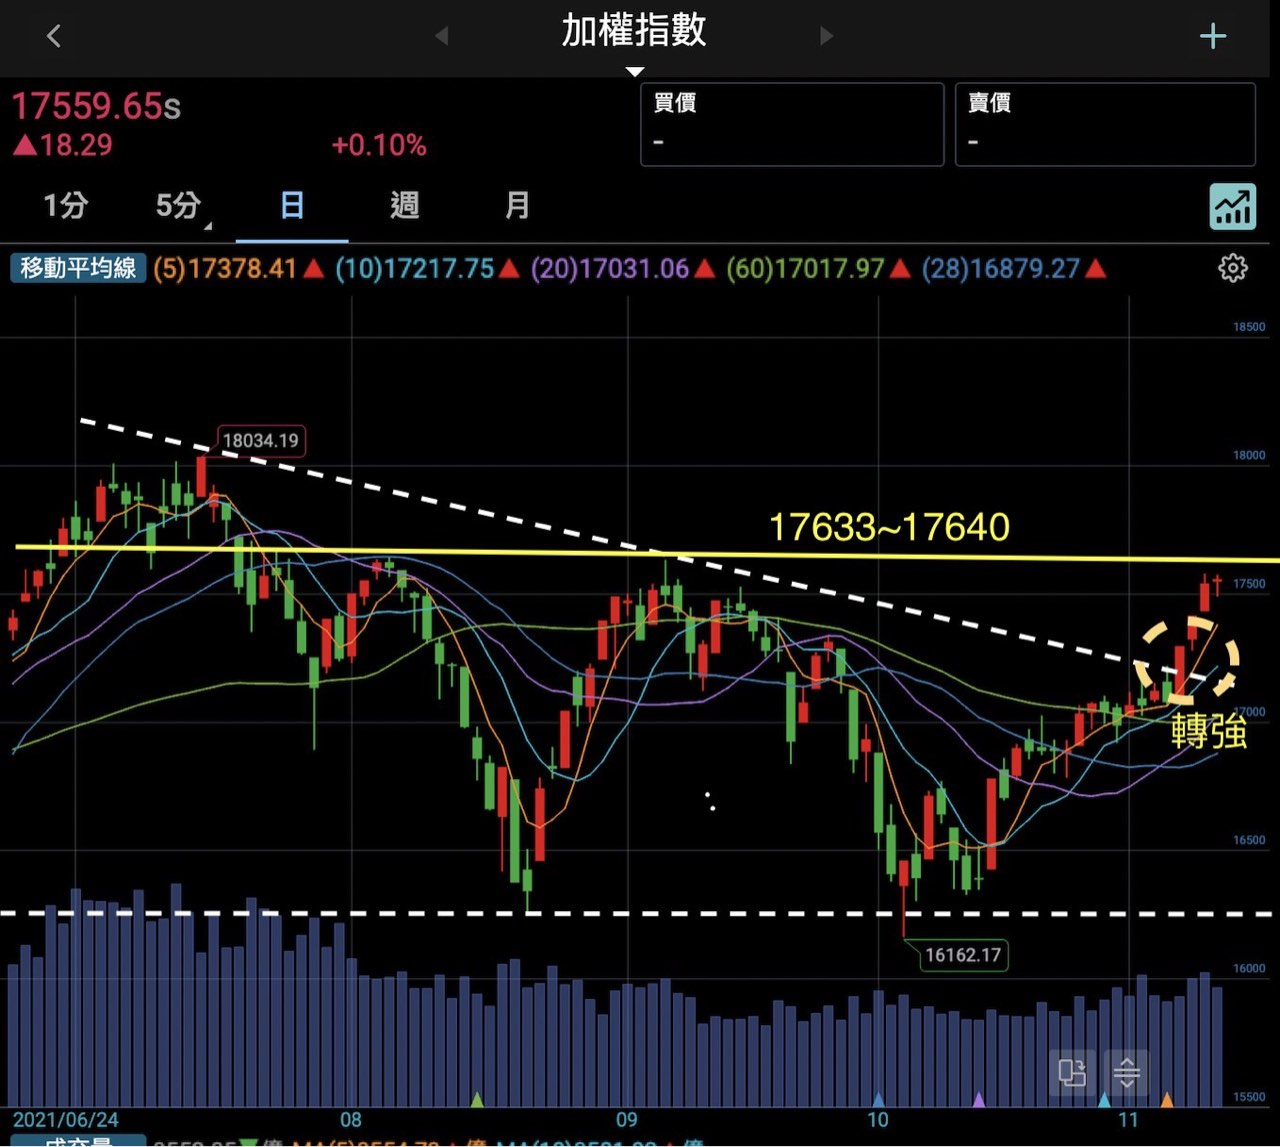Go to previous stock with left triangle
1280x1147 pixels.
[441, 36]
